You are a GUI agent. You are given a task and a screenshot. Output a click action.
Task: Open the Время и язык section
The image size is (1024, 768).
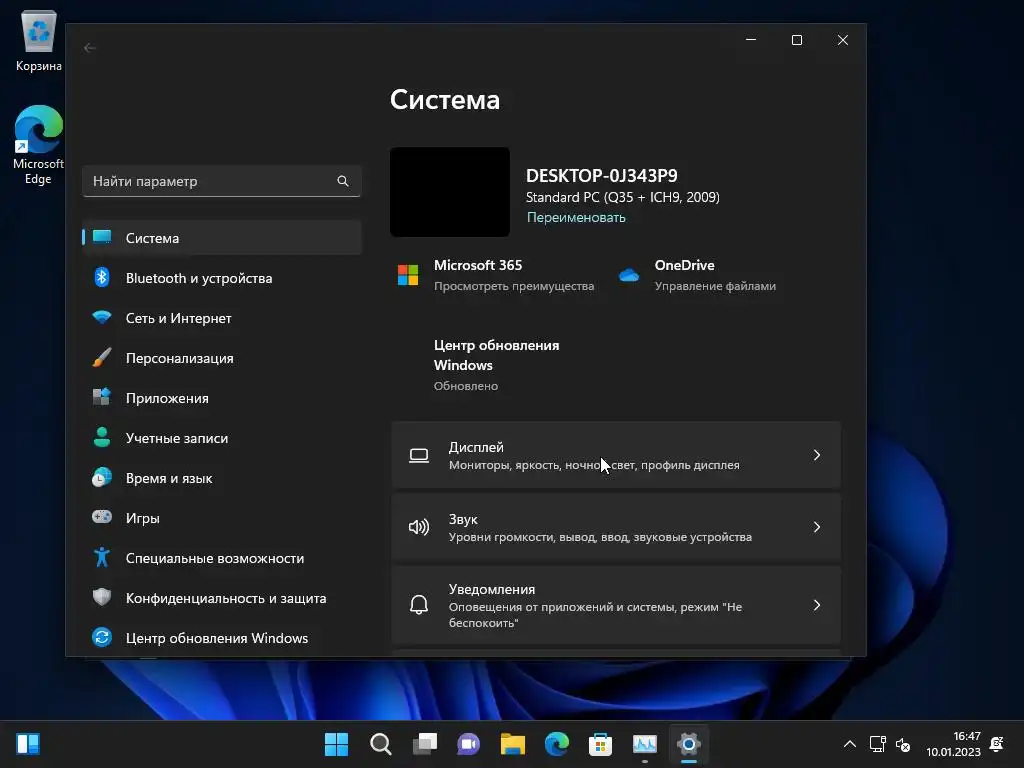222,478
